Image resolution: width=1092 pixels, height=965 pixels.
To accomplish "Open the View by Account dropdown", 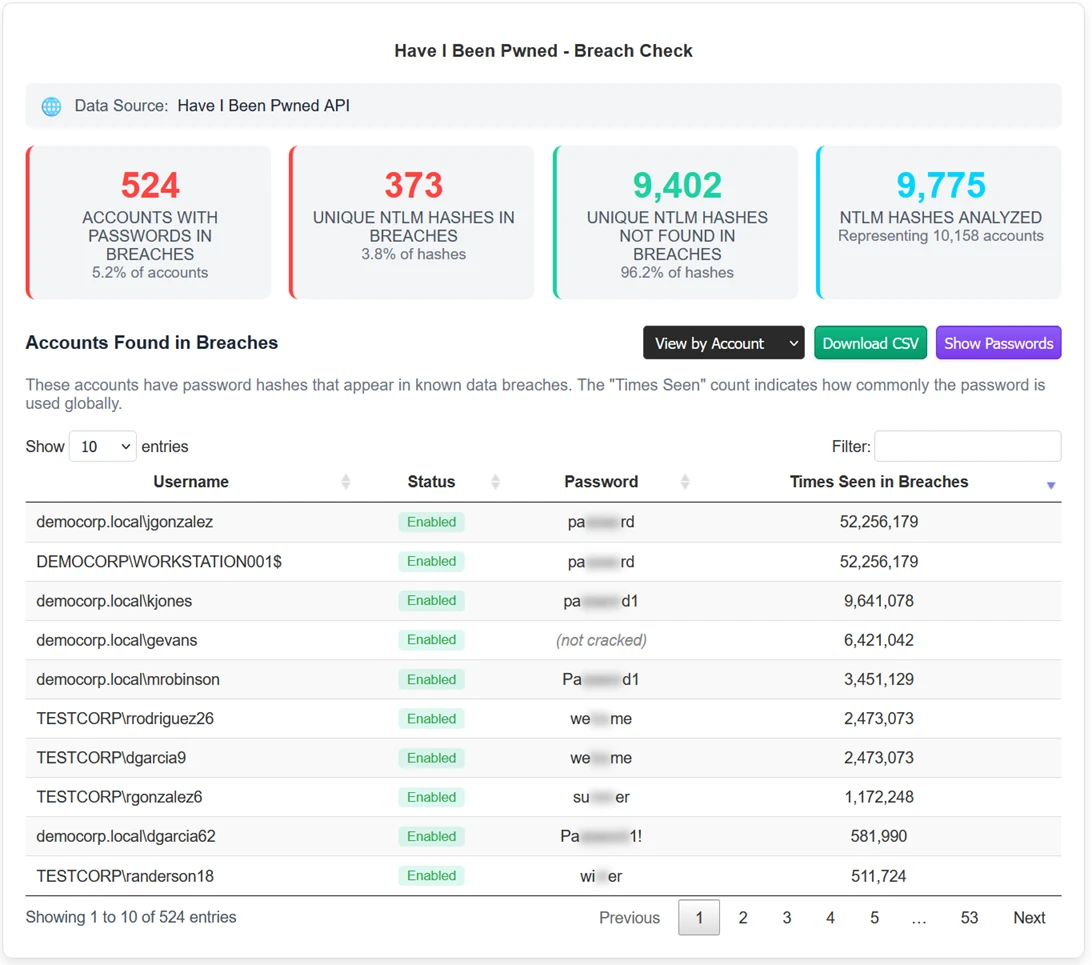I will (724, 343).
